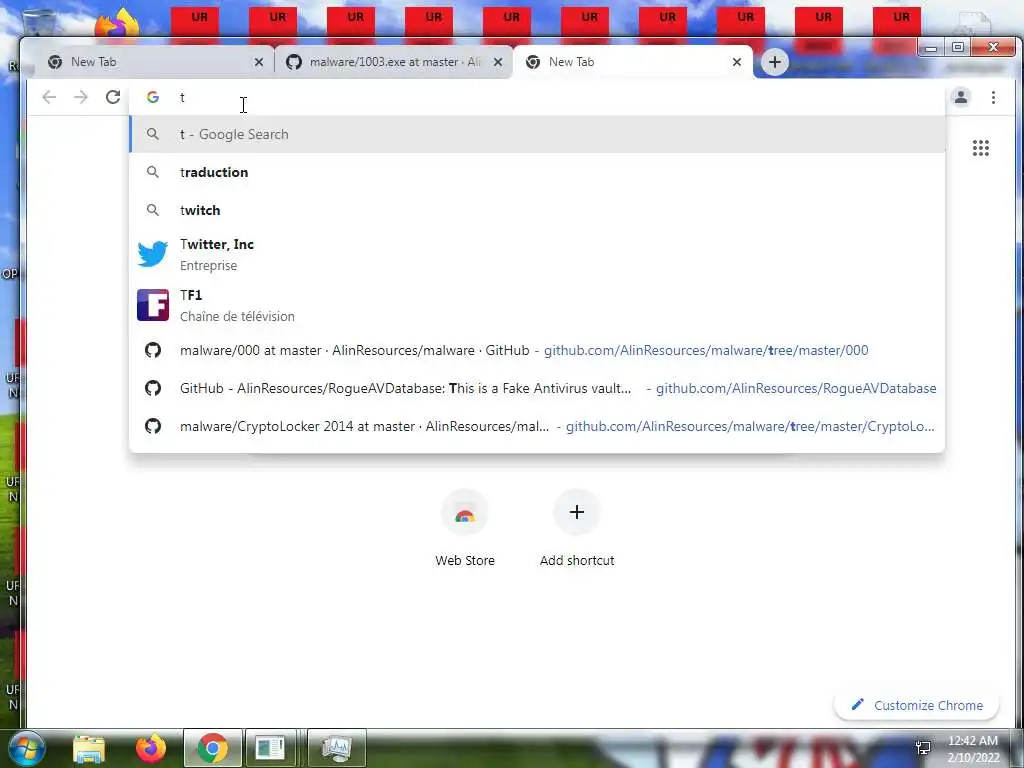
Task: Click GitHub icon beside RogueAVDatabase suggestion
Action: [153, 388]
